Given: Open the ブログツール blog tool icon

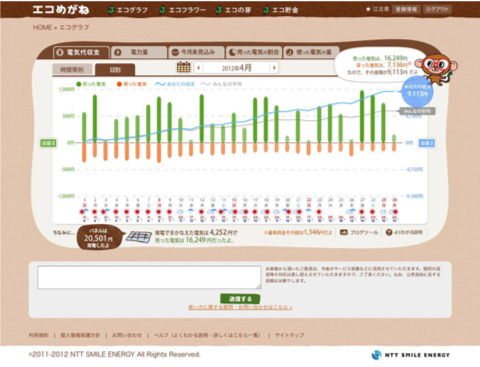Looking at the screenshot, I should [344, 232].
